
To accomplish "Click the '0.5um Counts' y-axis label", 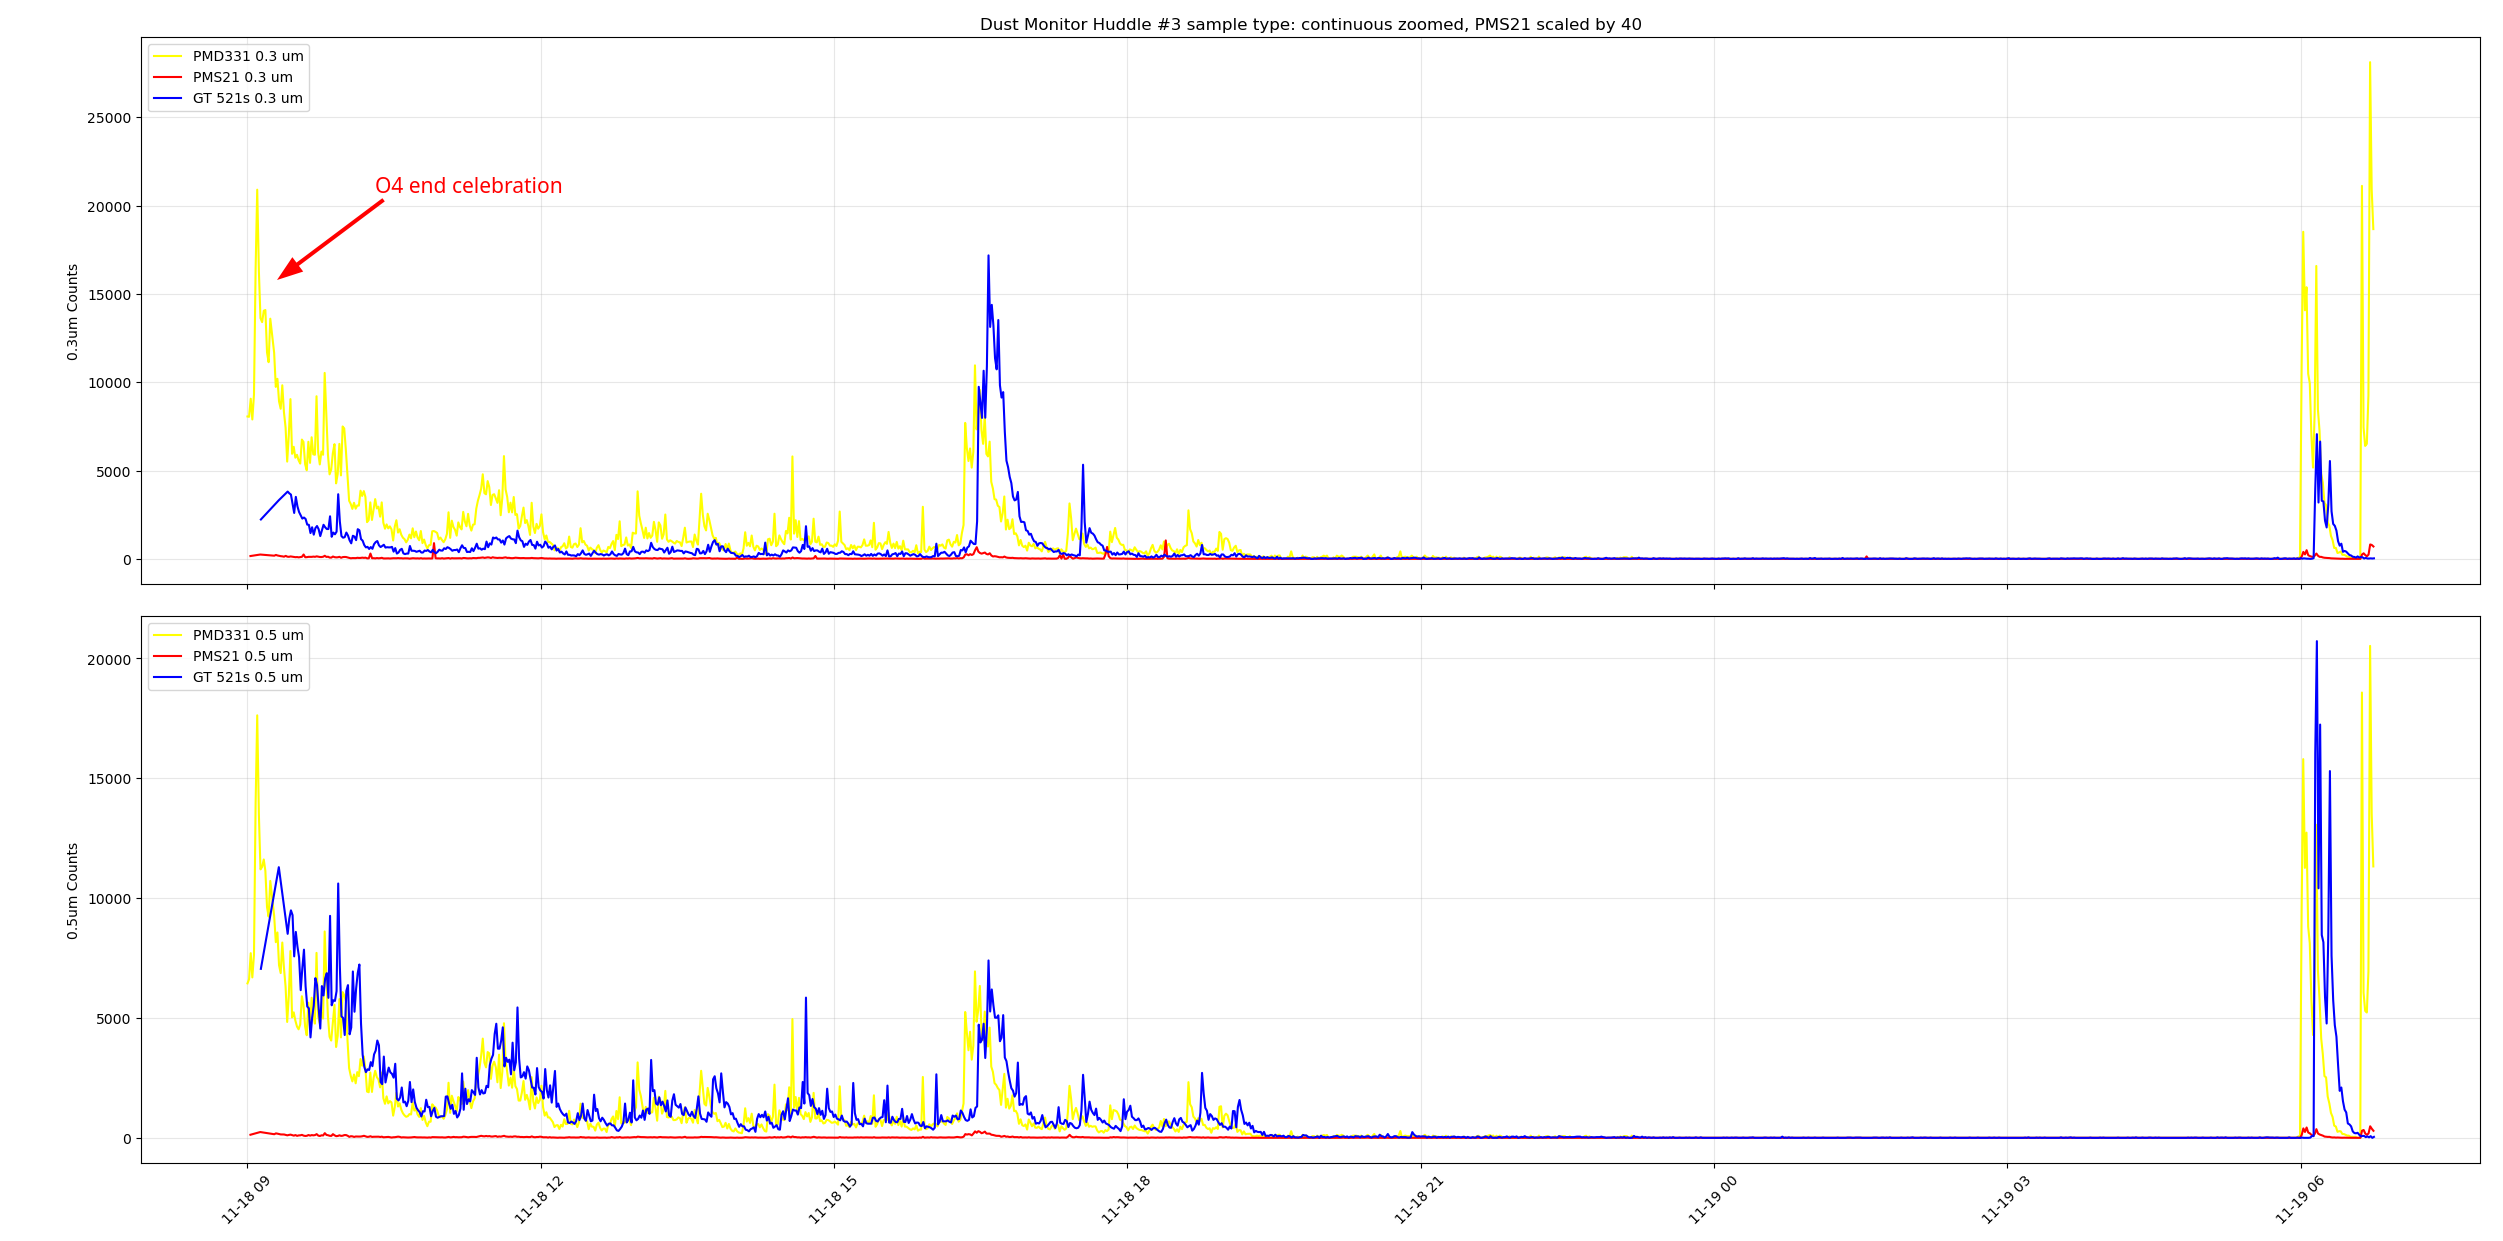I will point(73,891).
